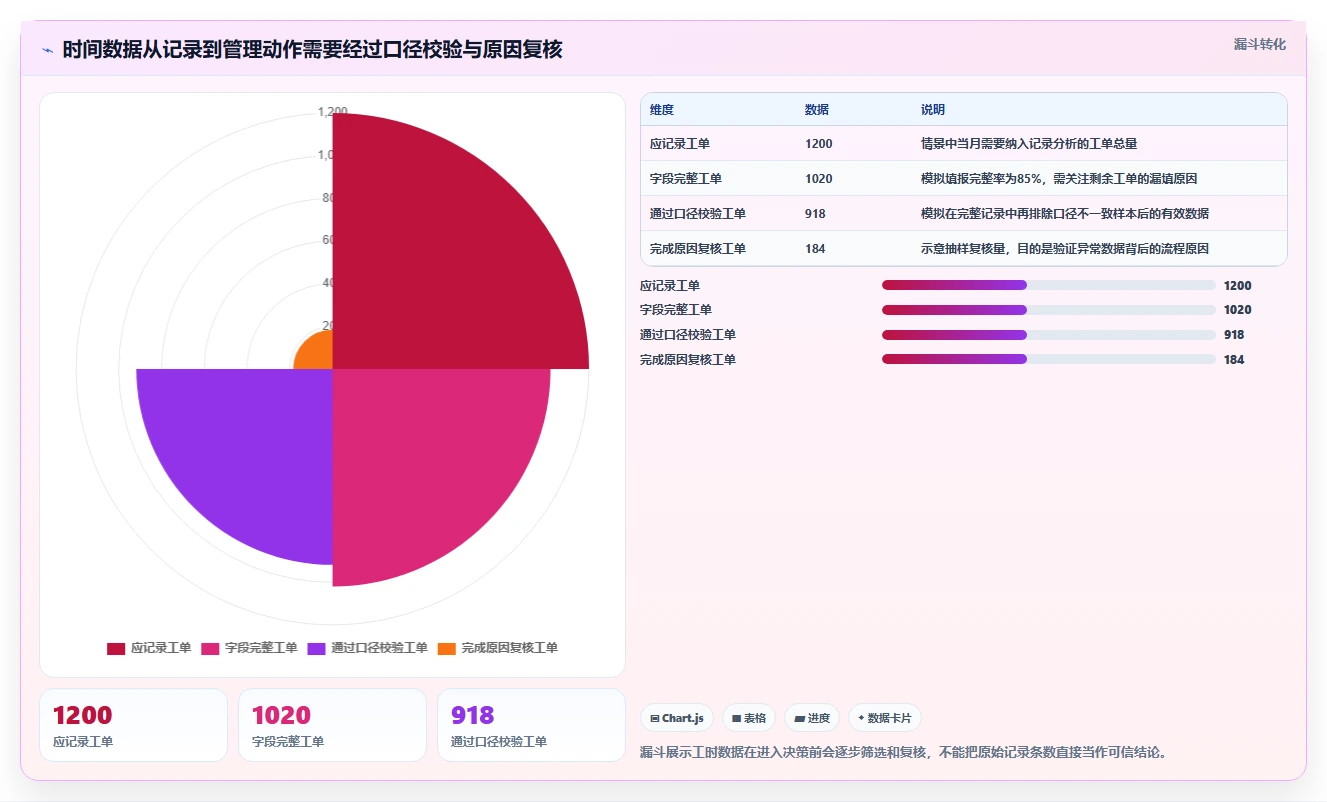The width and height of the screenshot is (1327, 802).
Task: Open the 1200 应记录工单 stat card
Action: coord(134,725)
